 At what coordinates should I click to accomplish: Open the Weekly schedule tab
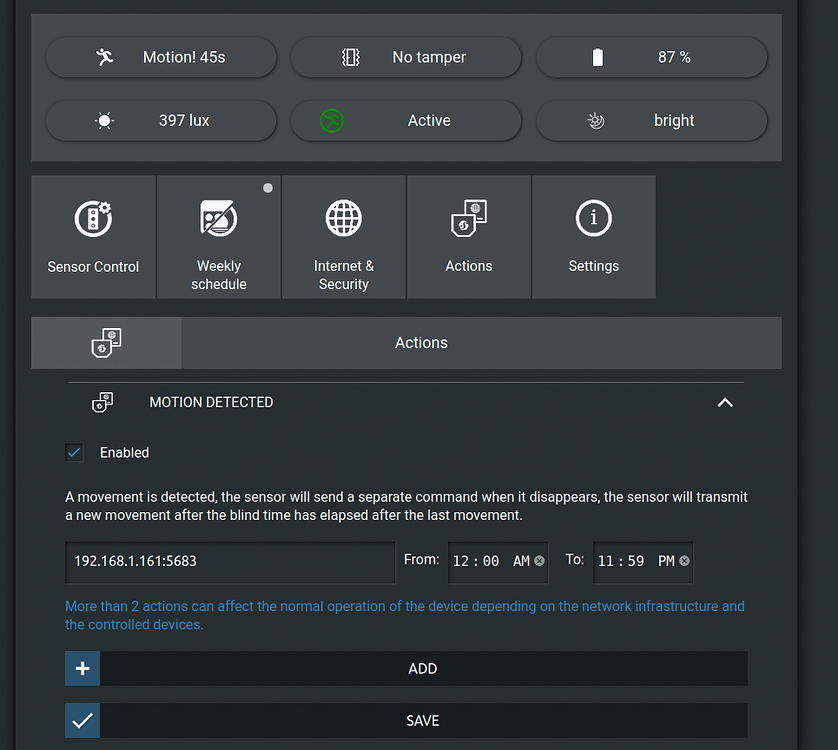pyautogui.click(x=218, y=237)
